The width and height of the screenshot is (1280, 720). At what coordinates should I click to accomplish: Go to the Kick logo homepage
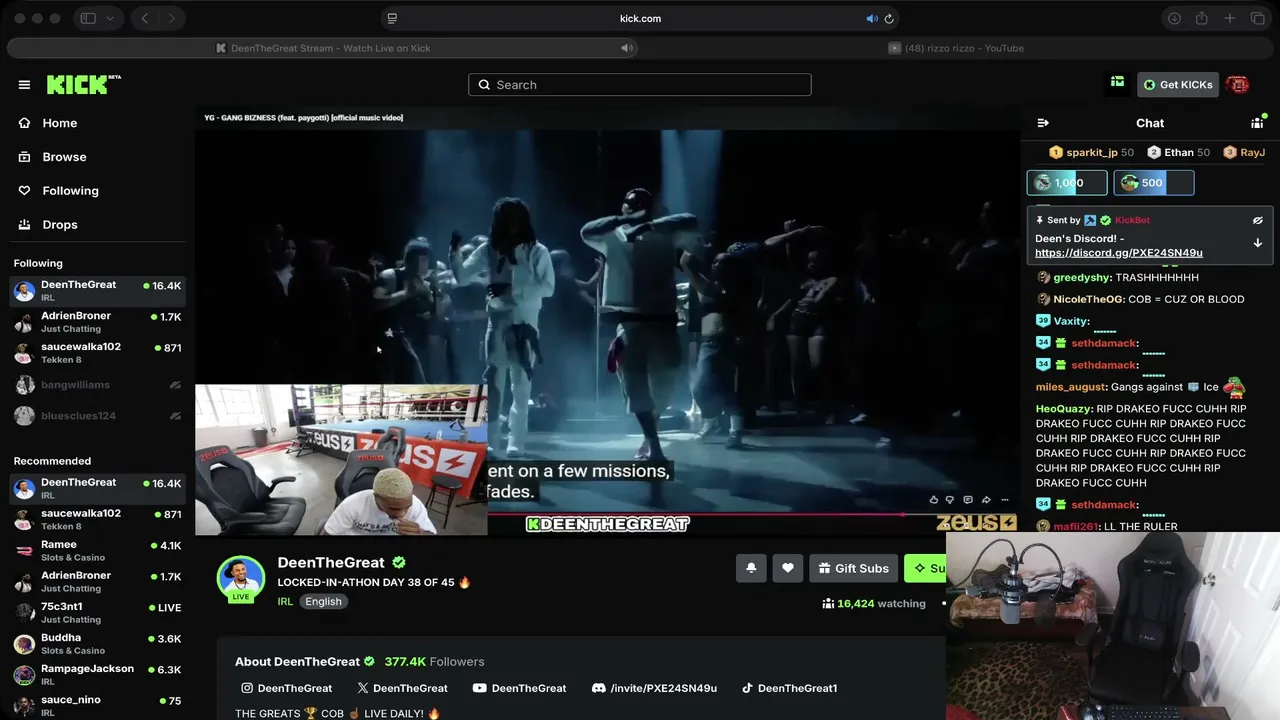(x=83, y=85)
